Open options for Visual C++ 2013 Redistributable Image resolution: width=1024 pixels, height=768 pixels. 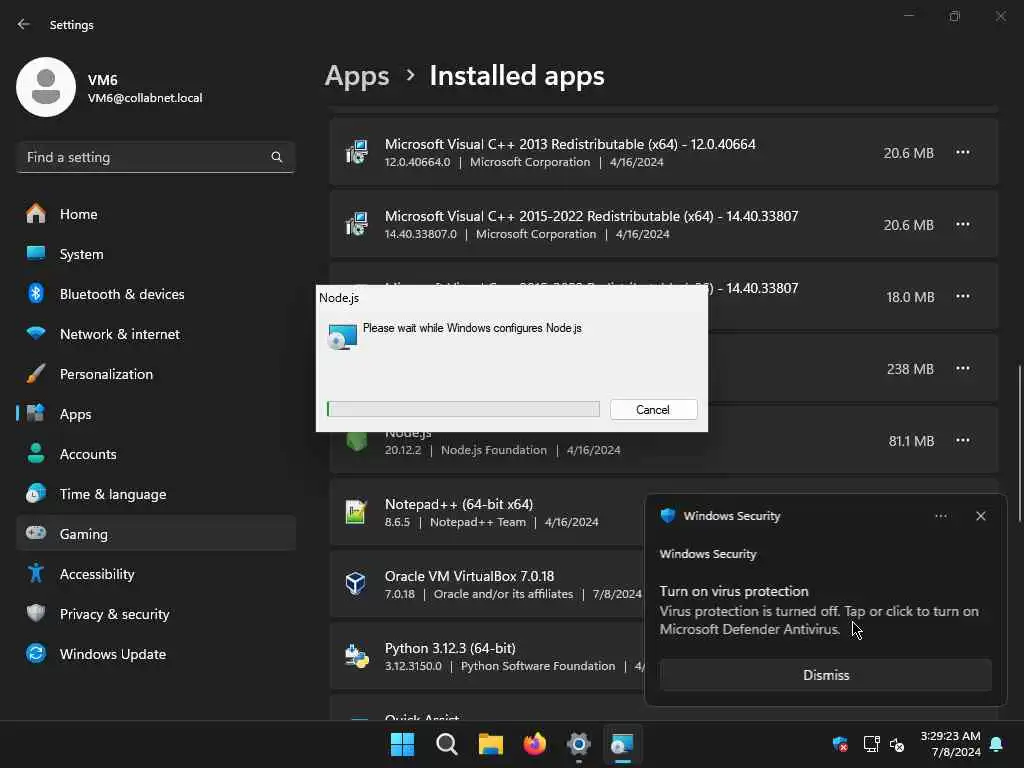point(963,153)
